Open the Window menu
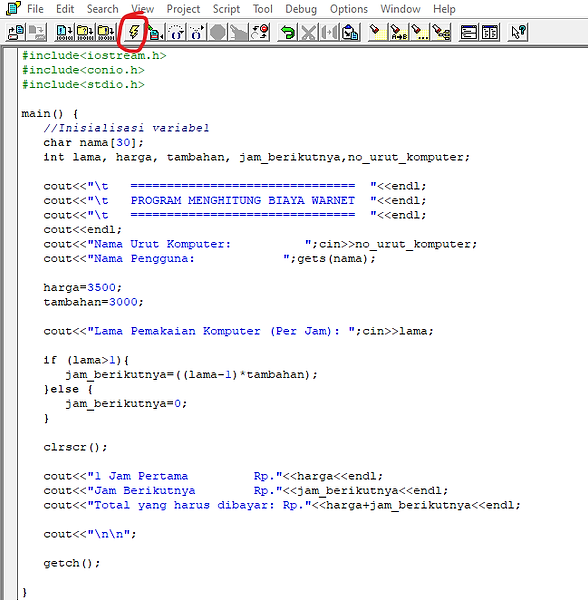This screenshot has height=600, width=588. (400, 9)
